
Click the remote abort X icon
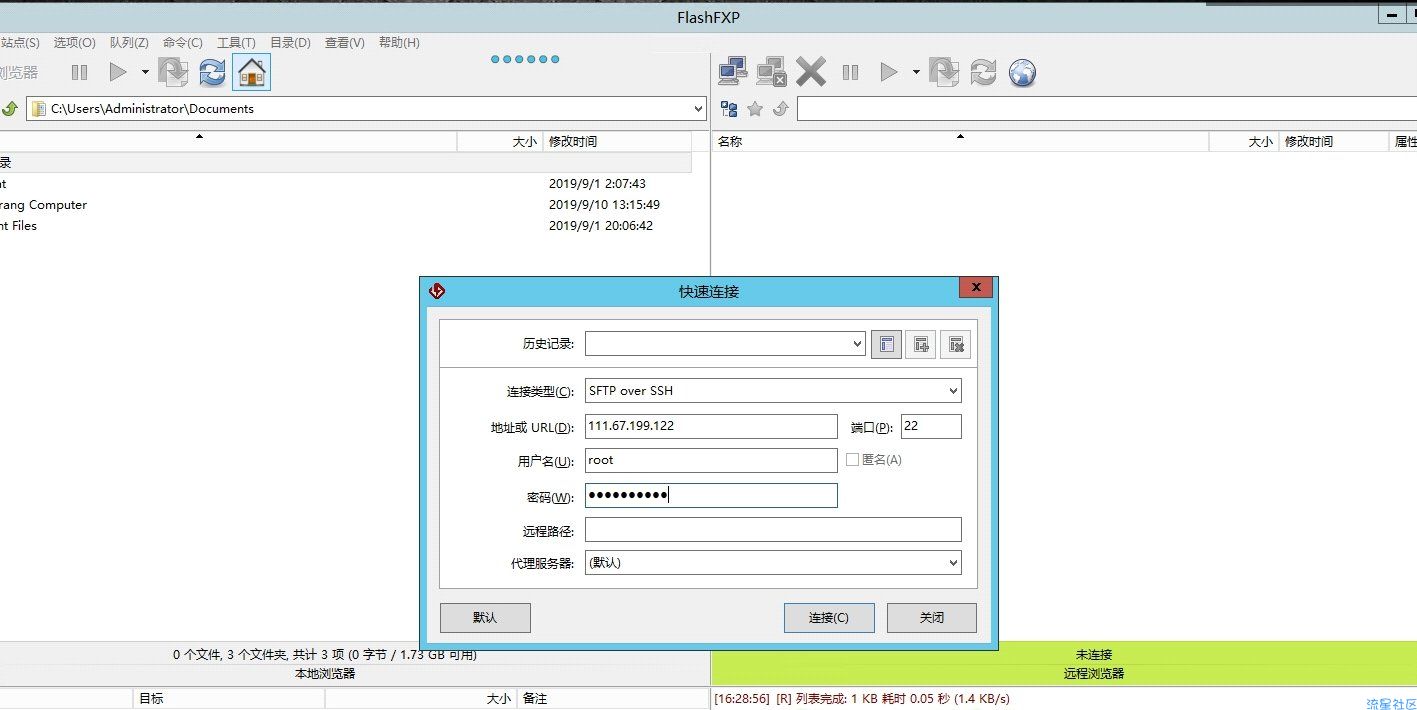tap(811, 72)
